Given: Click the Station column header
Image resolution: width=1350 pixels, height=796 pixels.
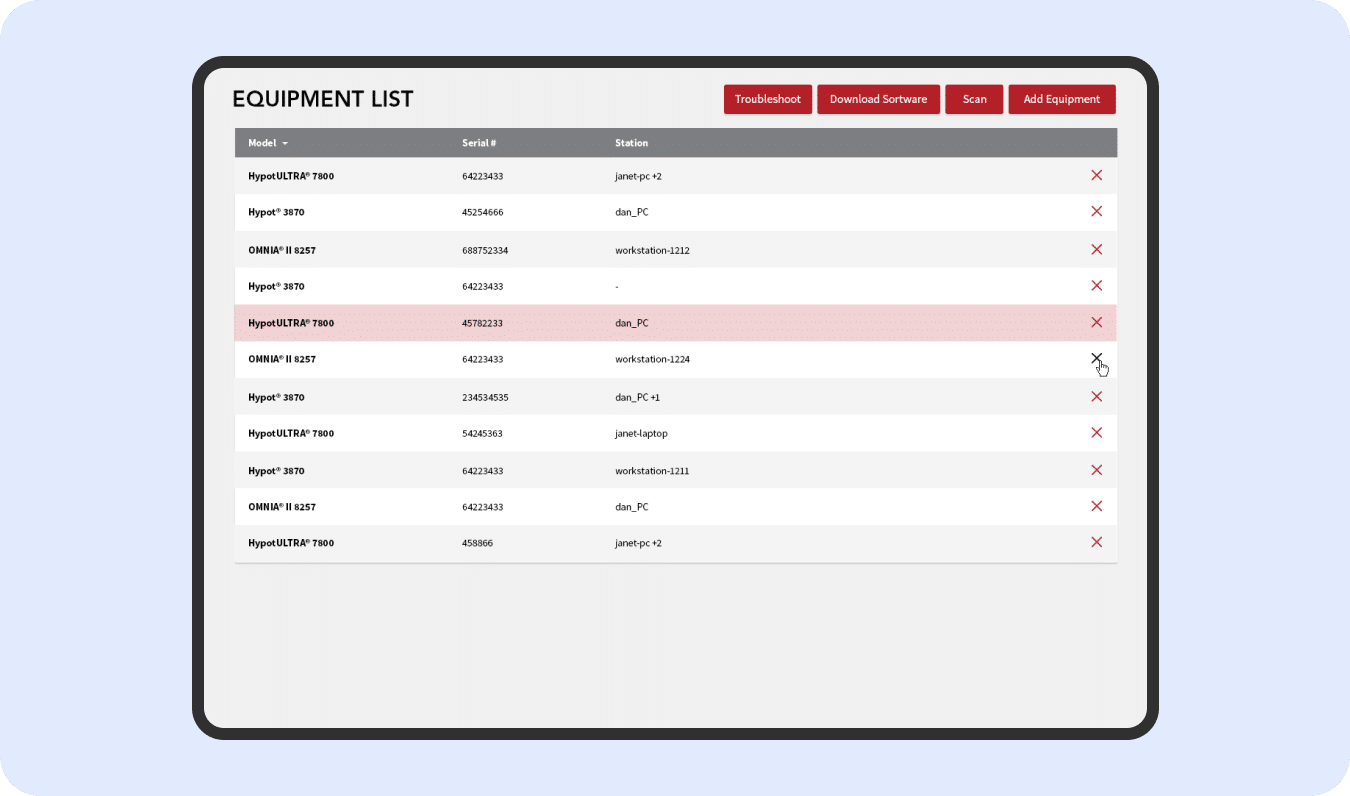Looking at the screenshot, I should point(631,143).
